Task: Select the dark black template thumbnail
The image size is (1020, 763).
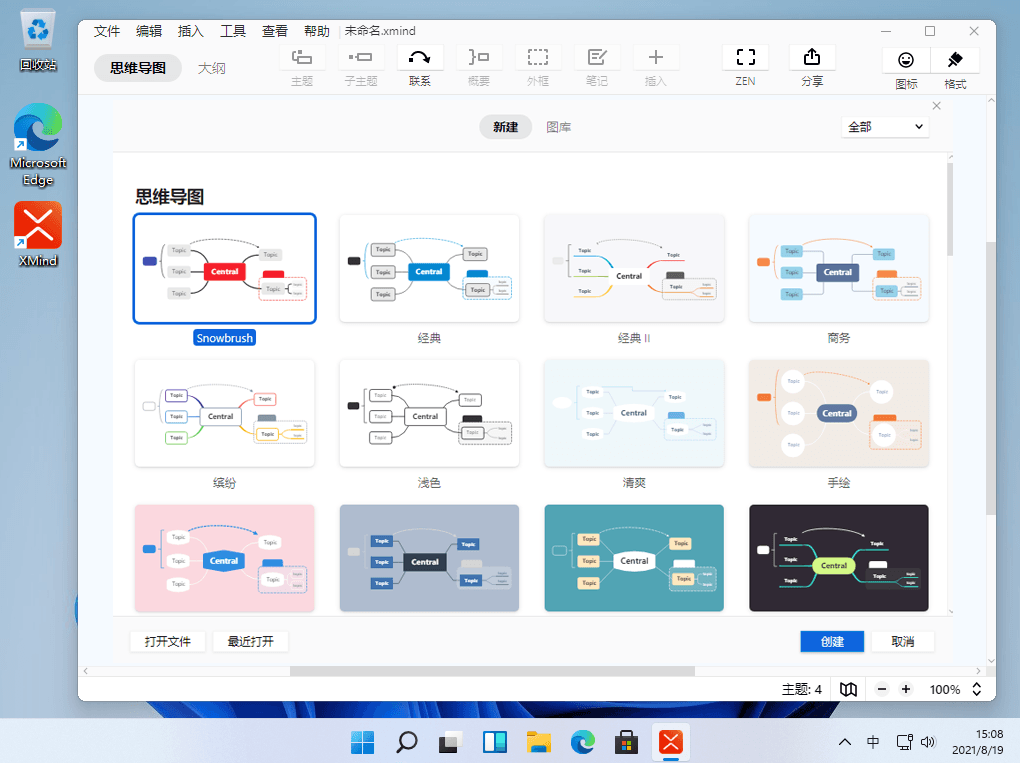Action: click(x=839, y=558)
